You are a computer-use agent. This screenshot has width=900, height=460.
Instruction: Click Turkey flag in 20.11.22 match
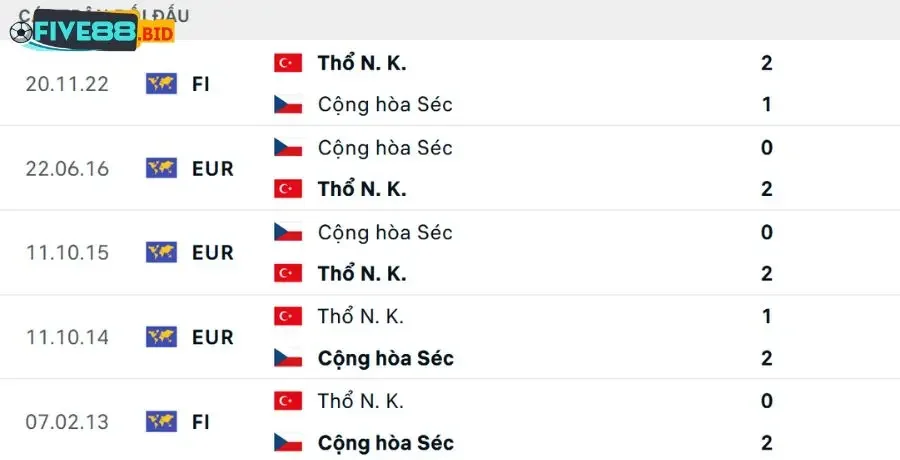point(288,63)
